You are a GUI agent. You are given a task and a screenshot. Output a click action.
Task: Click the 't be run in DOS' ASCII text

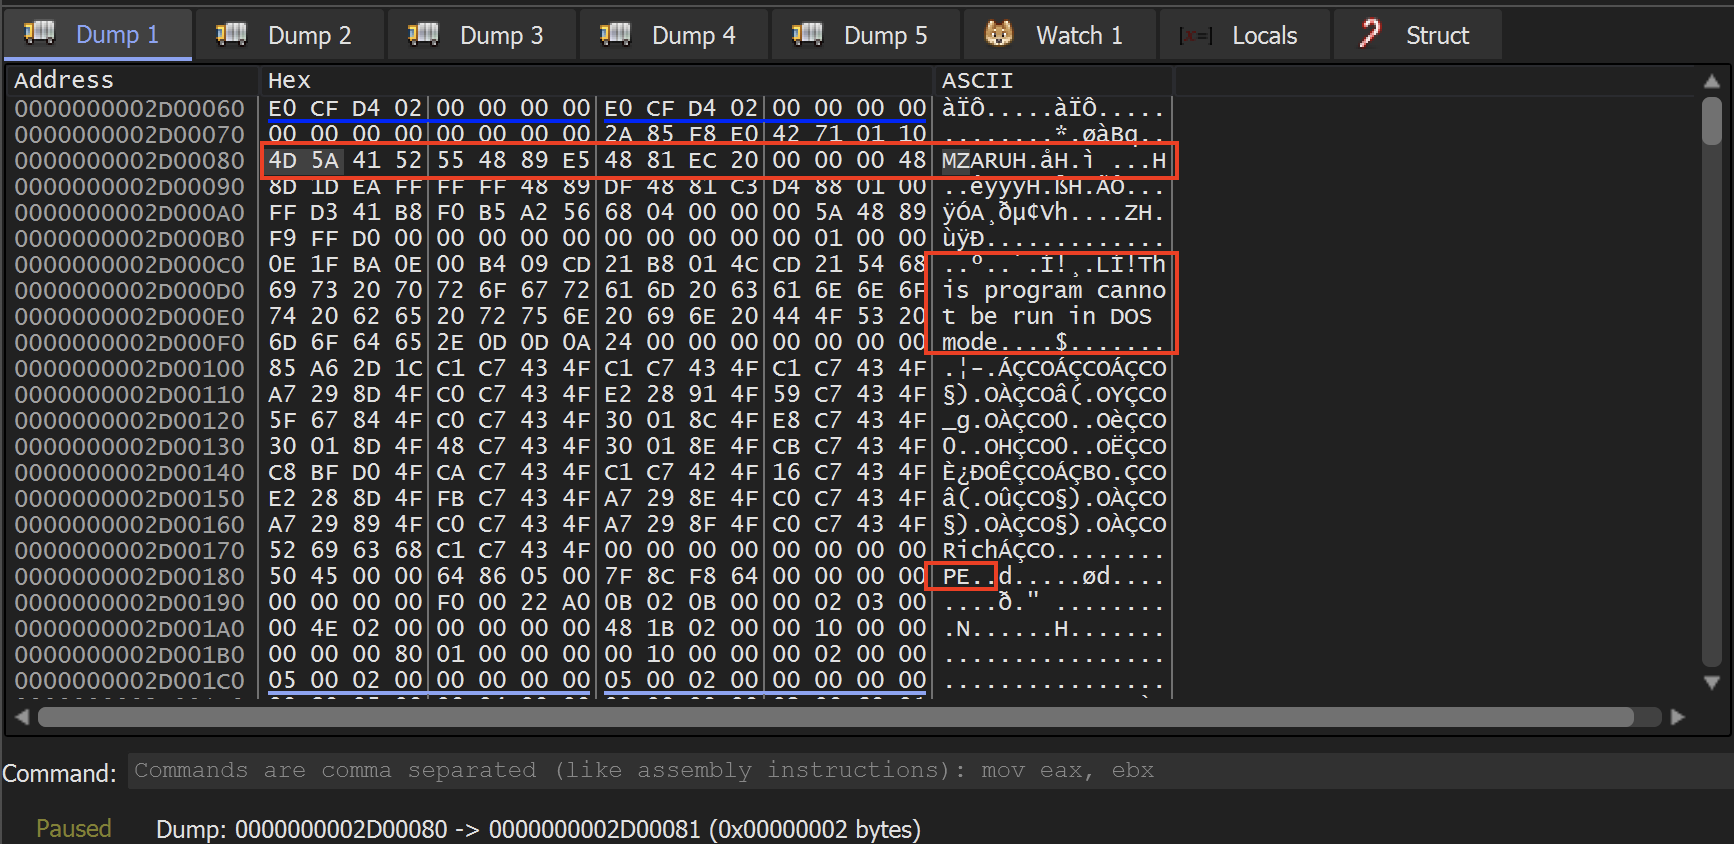[1047, 316]
